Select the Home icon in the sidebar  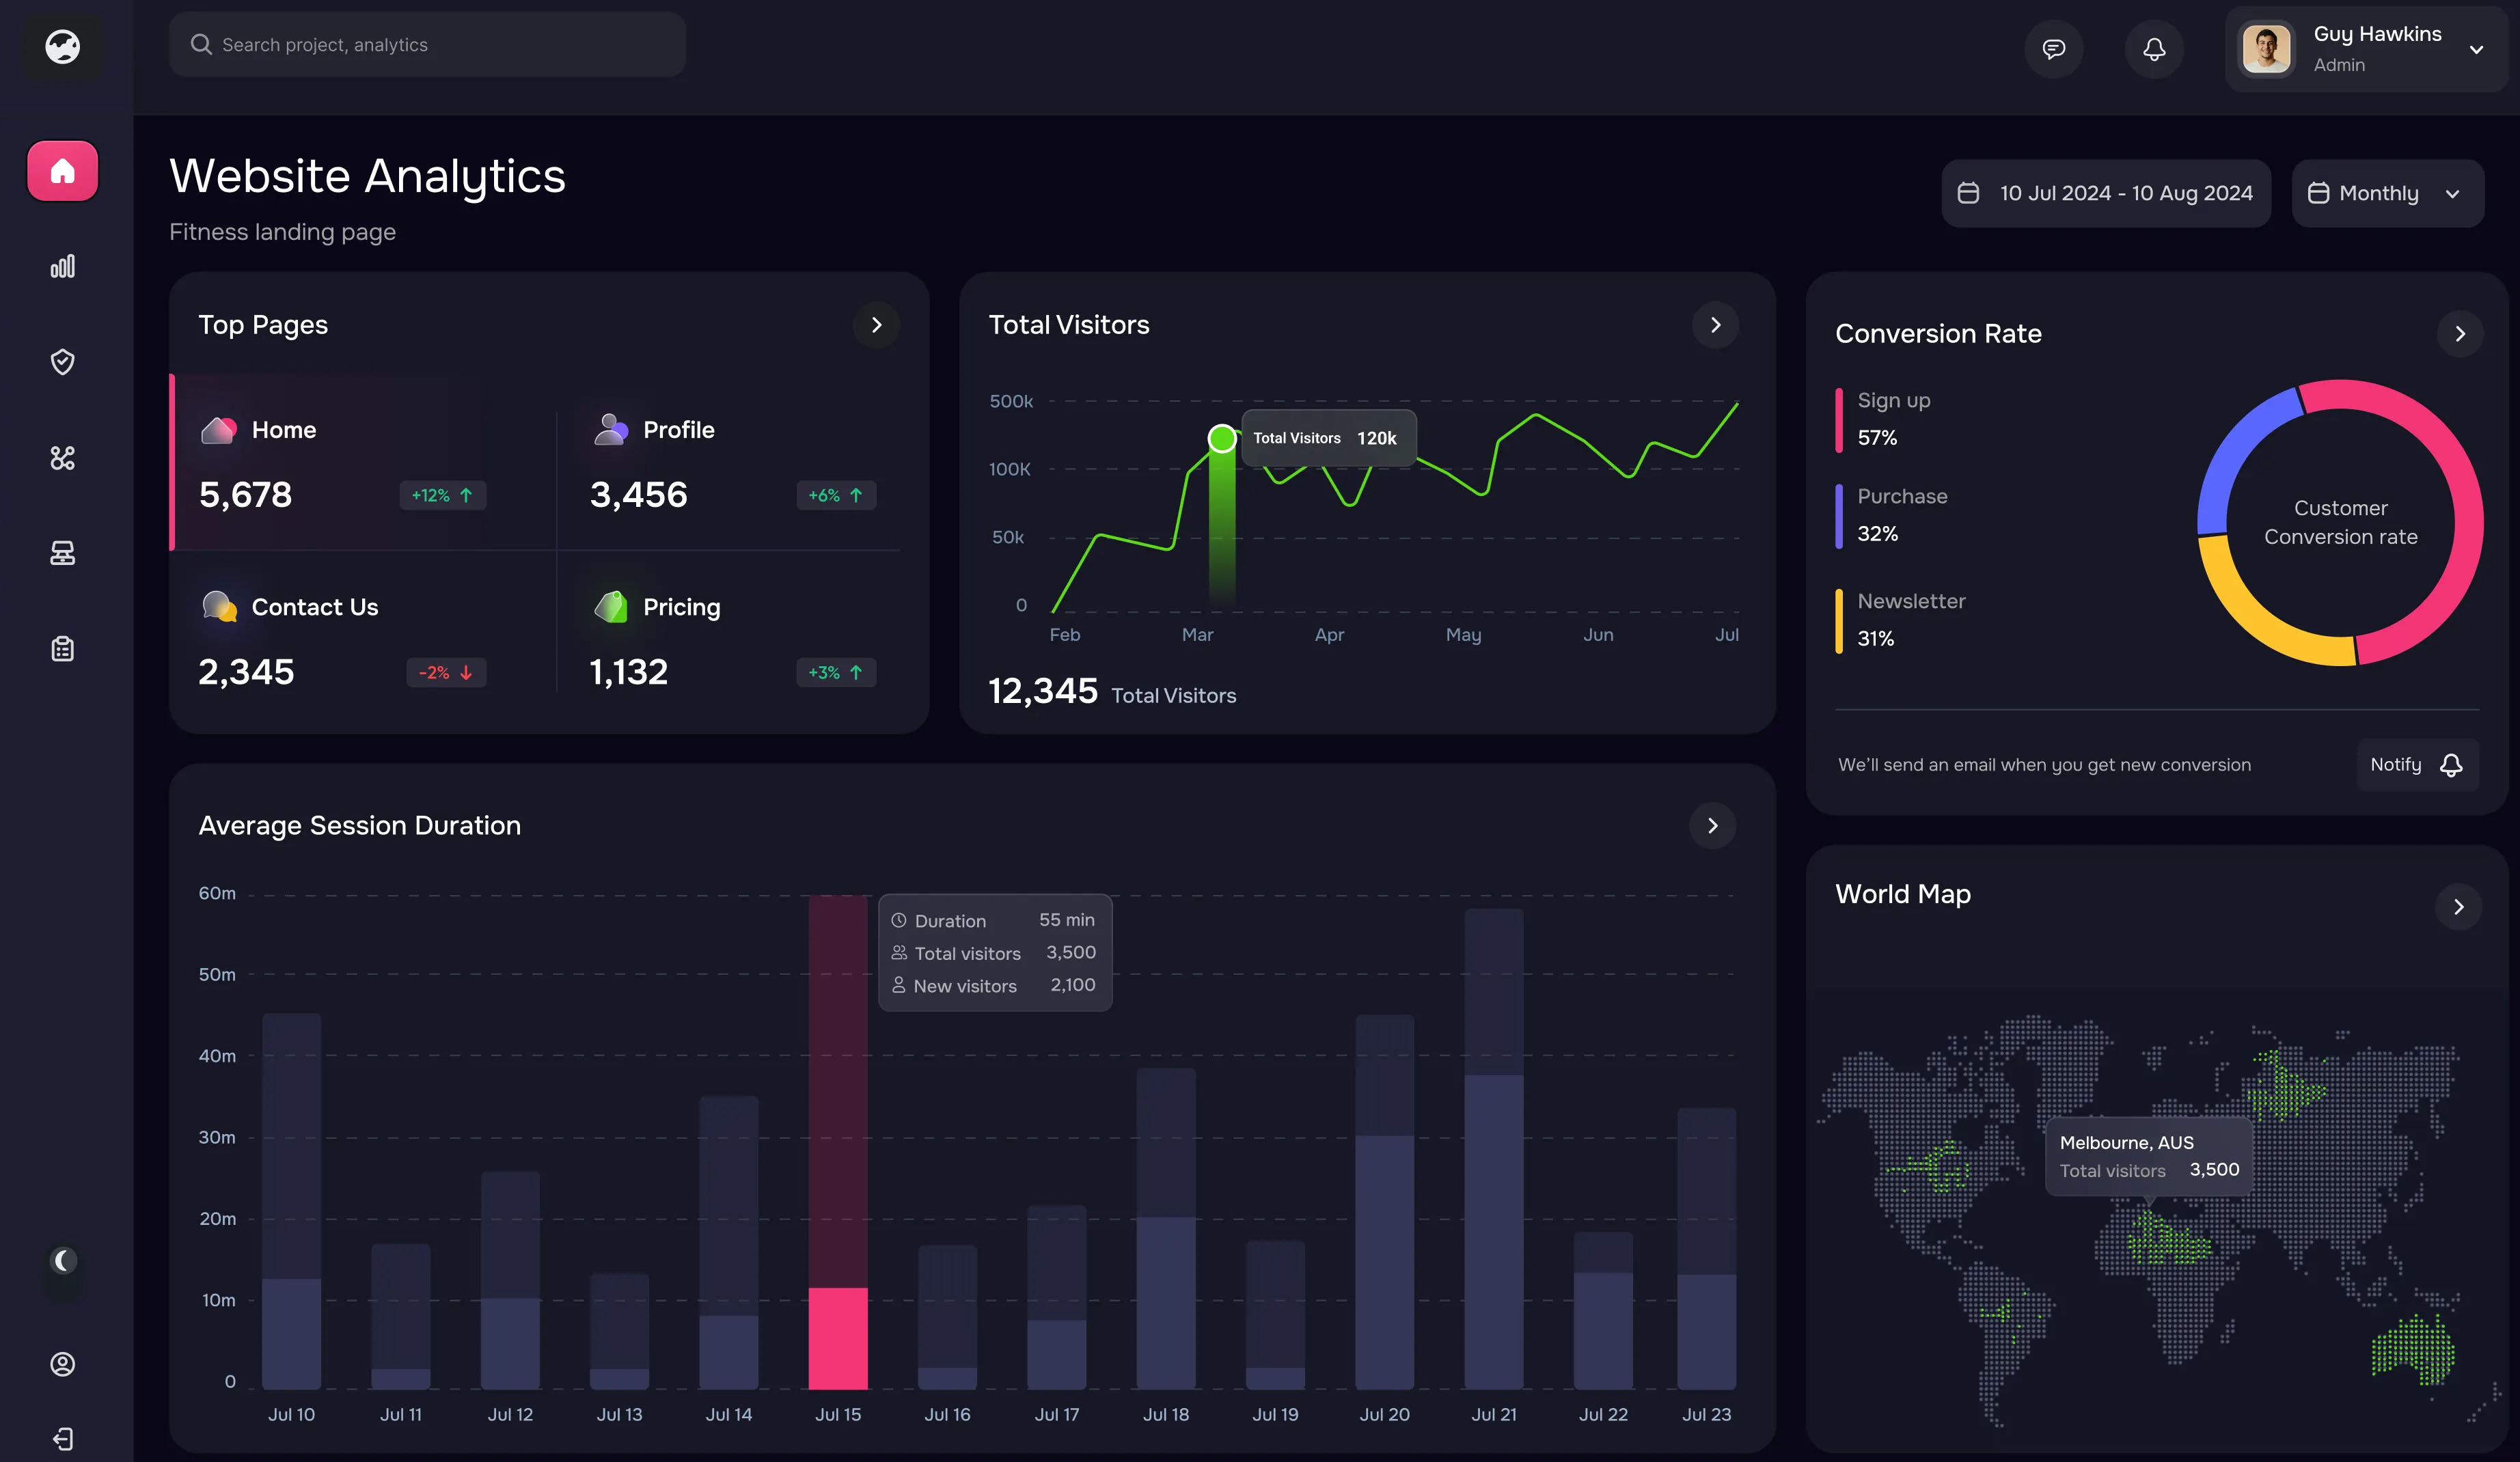(62, 170)
